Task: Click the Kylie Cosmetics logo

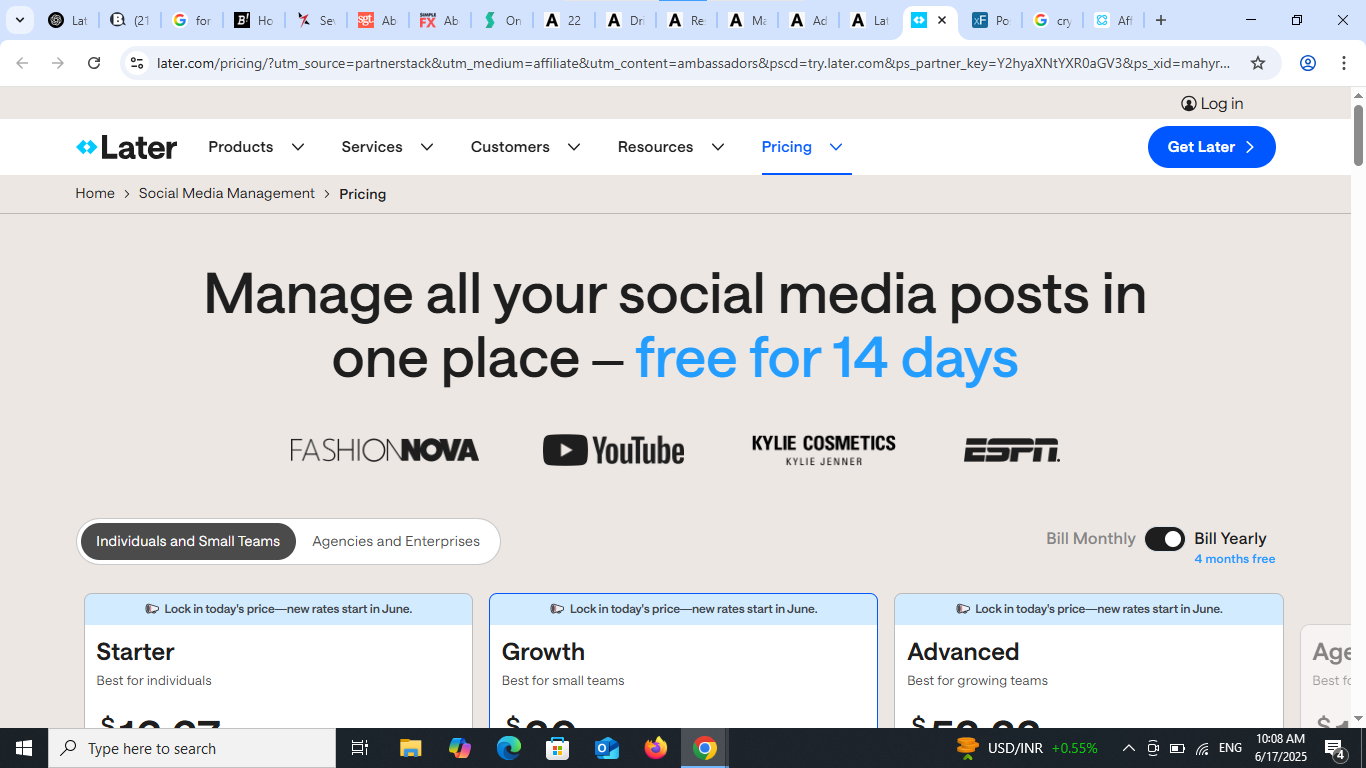Action: [x=824, y=450]
